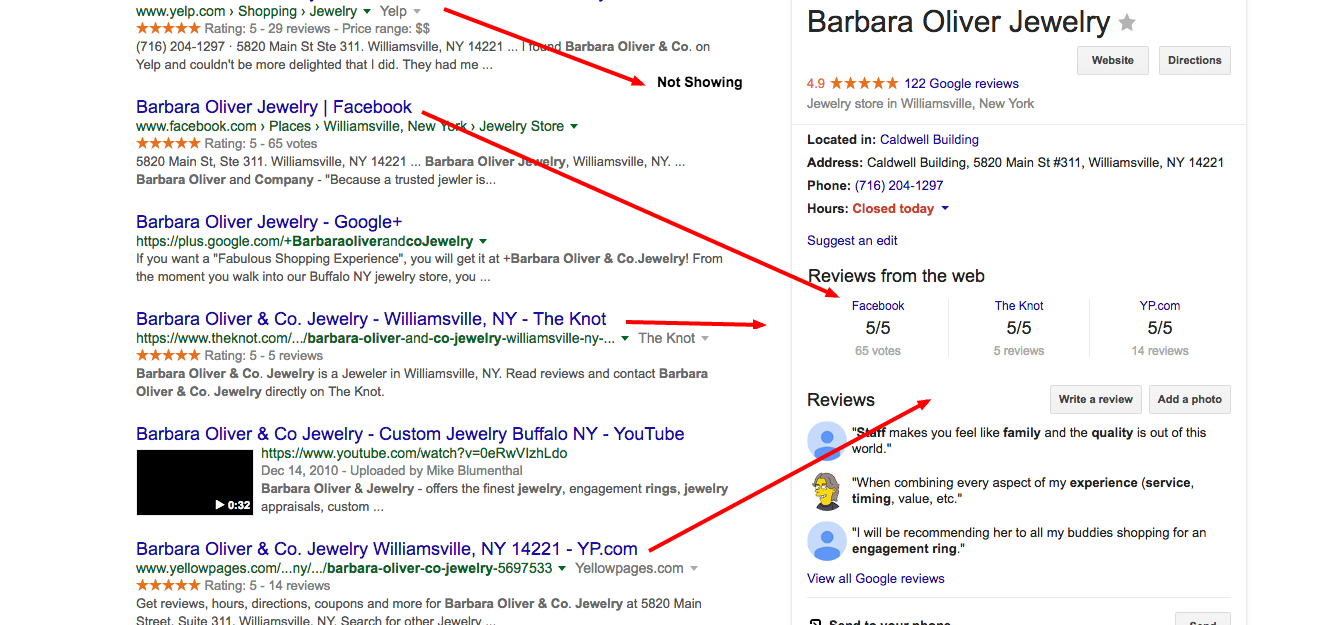Expand gray Yellowpages.com source dropdown
Screen dimensions: 1326x625
pos(693,569)
